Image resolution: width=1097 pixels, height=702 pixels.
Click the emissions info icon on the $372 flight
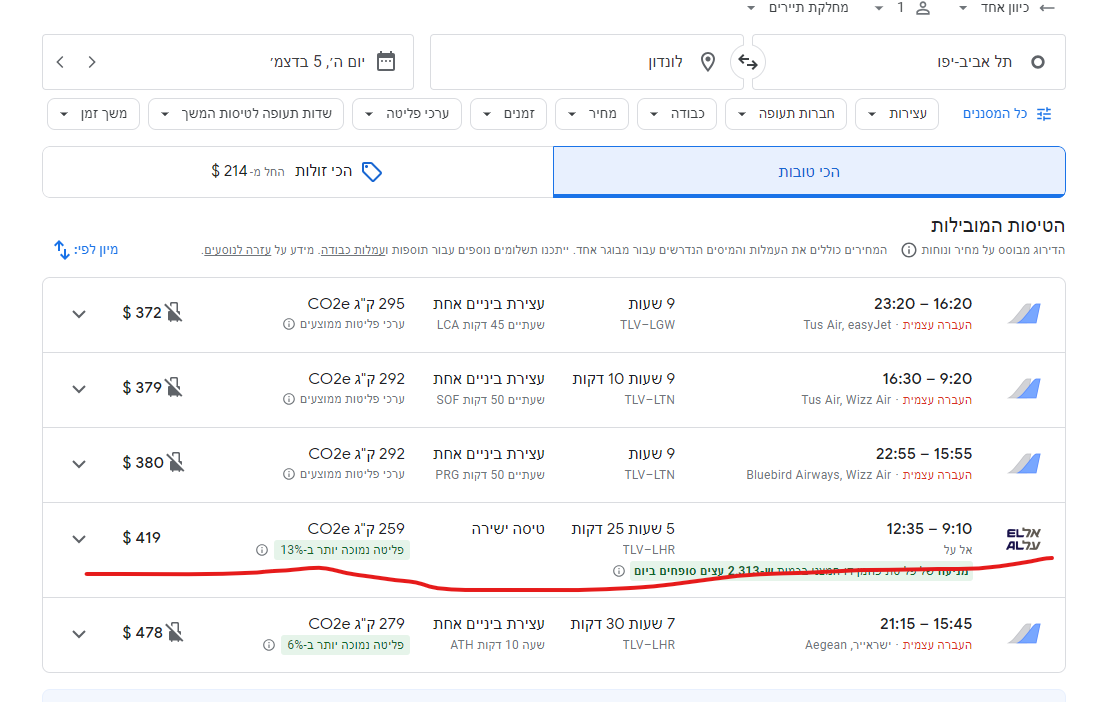click(x=289, y=324)
